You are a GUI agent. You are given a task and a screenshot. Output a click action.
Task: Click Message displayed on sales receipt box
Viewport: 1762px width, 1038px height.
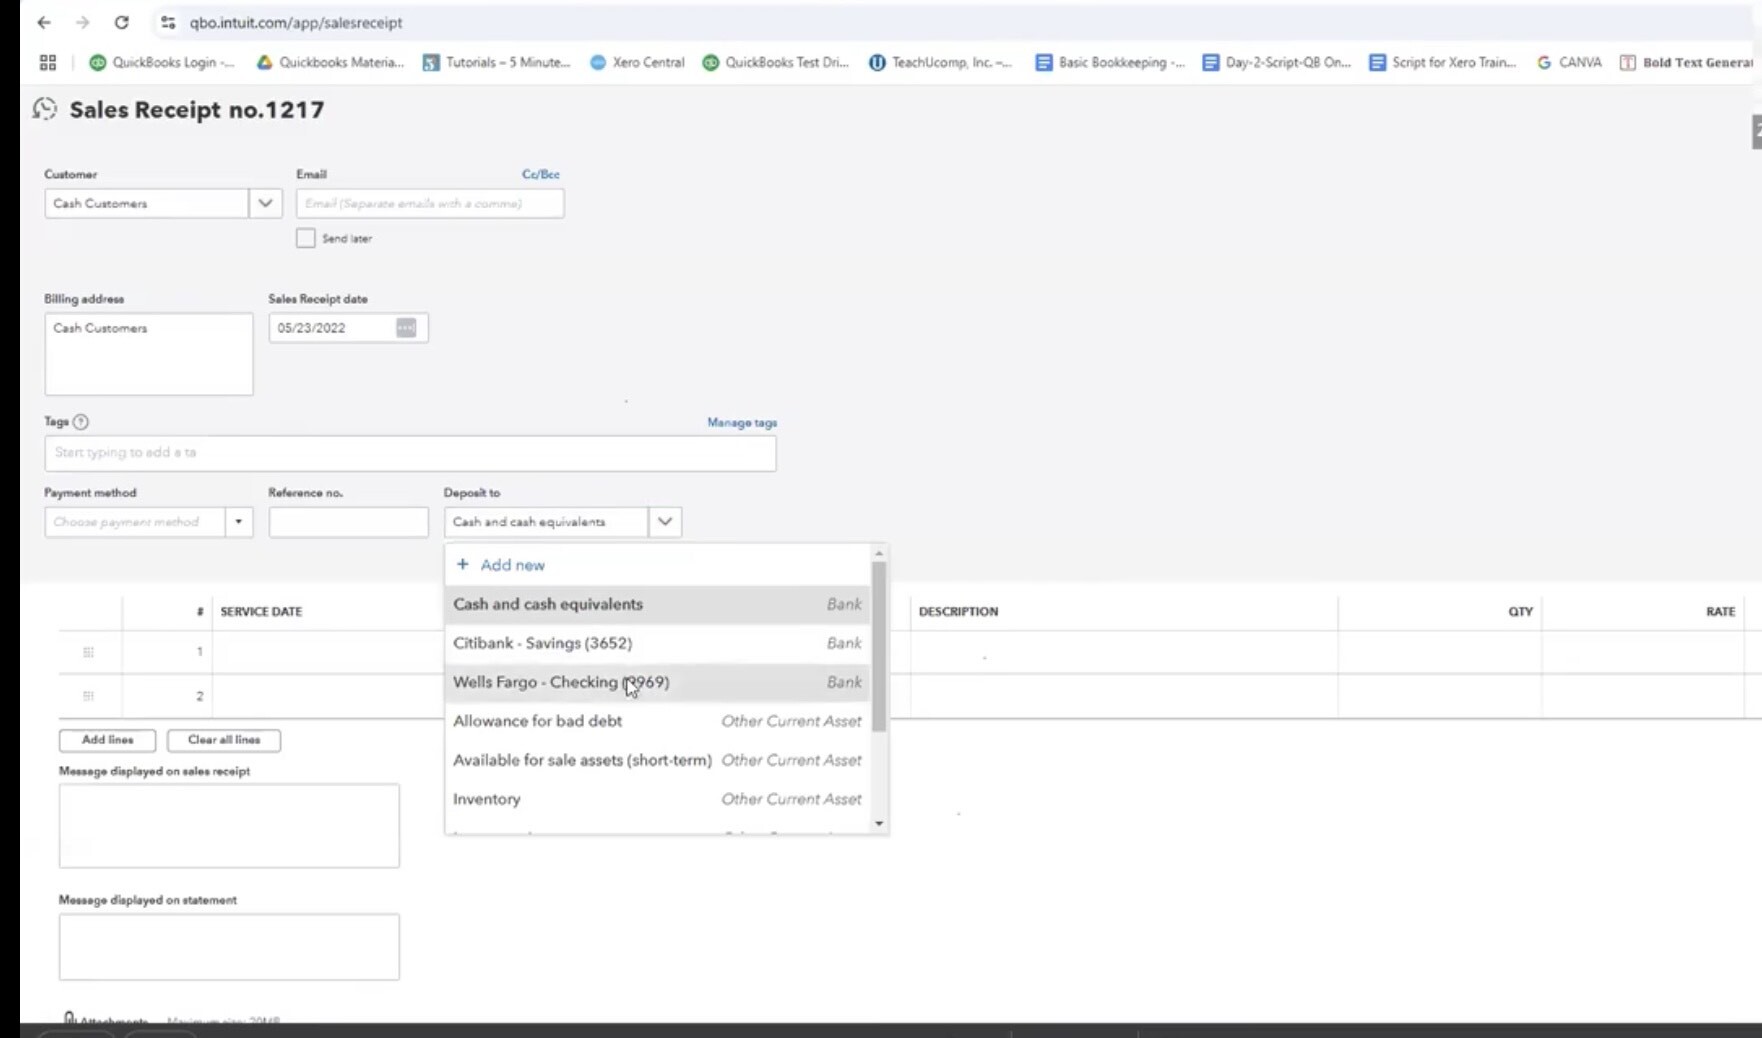click(x=229, y=826)
